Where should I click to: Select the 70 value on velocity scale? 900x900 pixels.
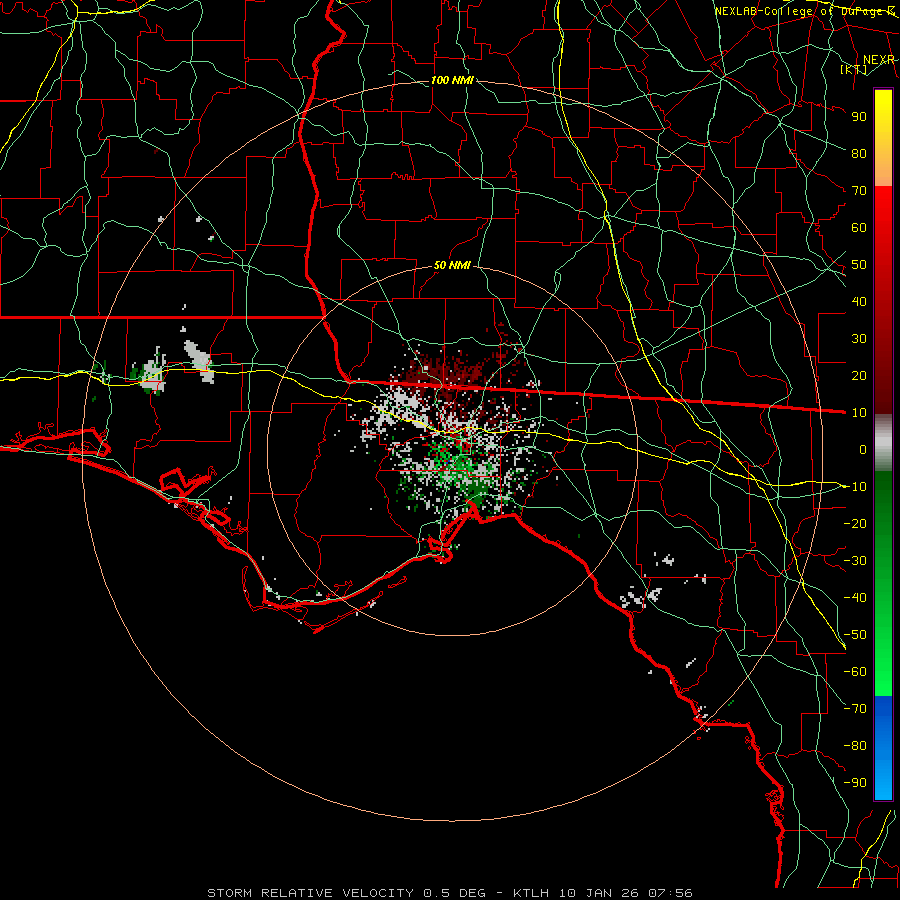(x=859, y=191)
